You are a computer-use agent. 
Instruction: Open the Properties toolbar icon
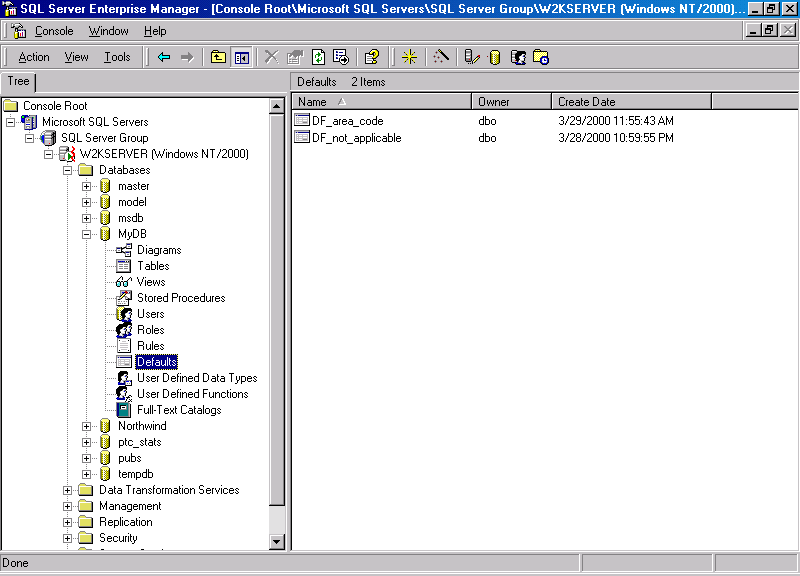point(295,57)
